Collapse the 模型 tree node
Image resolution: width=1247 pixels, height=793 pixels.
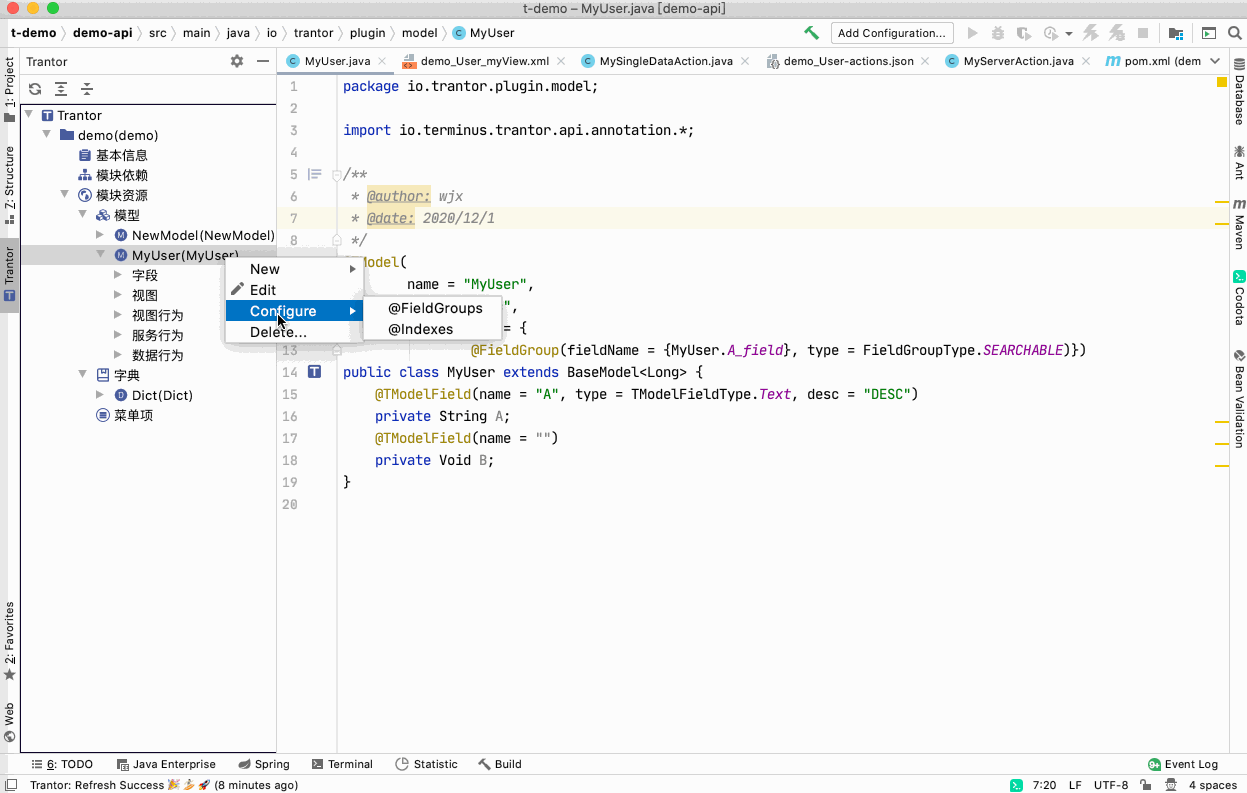pyautogui.click(x=83, y=215)
